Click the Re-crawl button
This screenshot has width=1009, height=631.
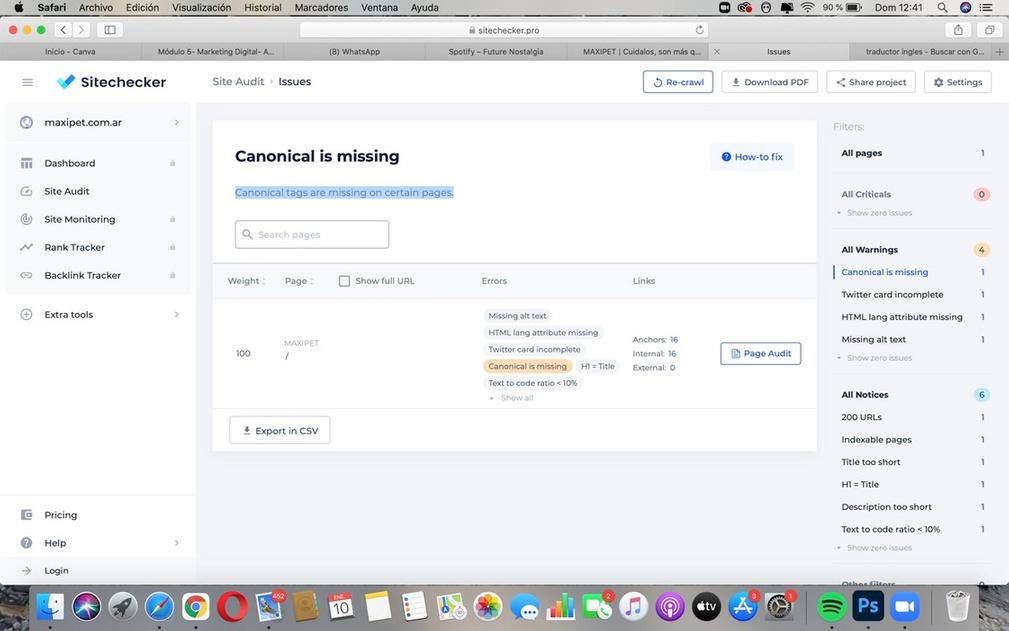click(x=678, y=82)
